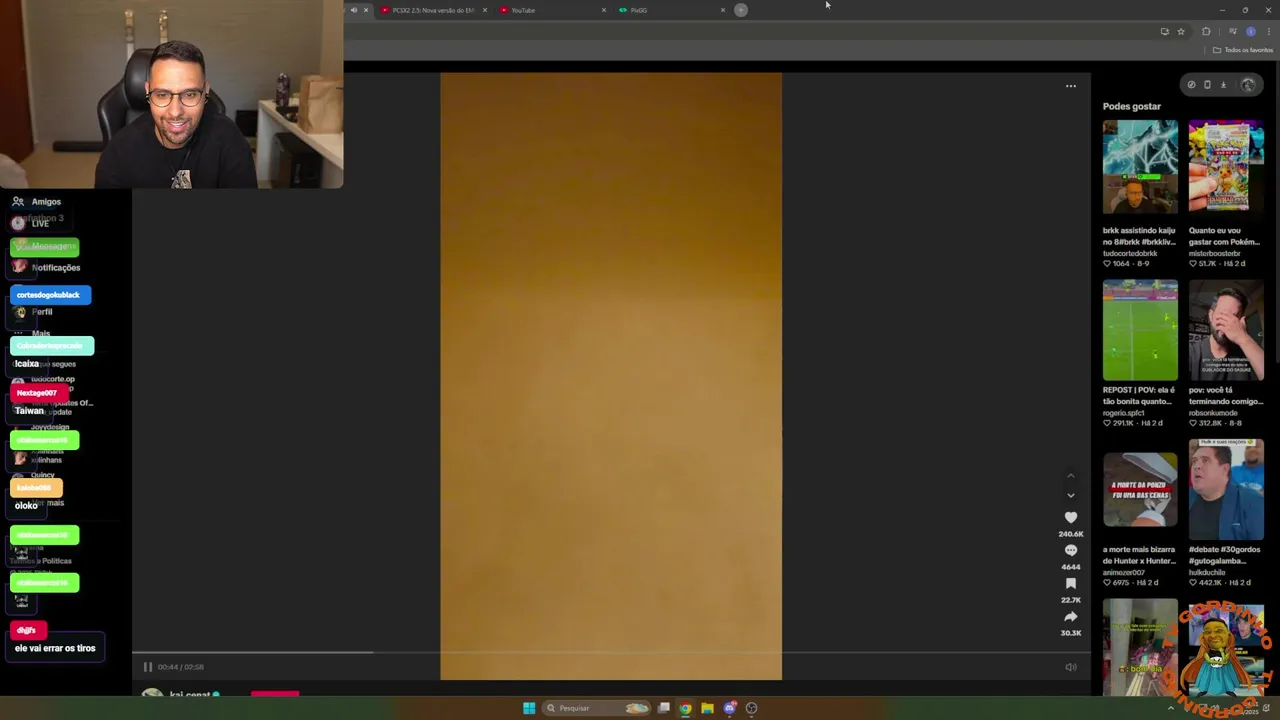Close the PixGG browser tab
The height and width of the screenshot is (720, 1280).
(723, 10)
